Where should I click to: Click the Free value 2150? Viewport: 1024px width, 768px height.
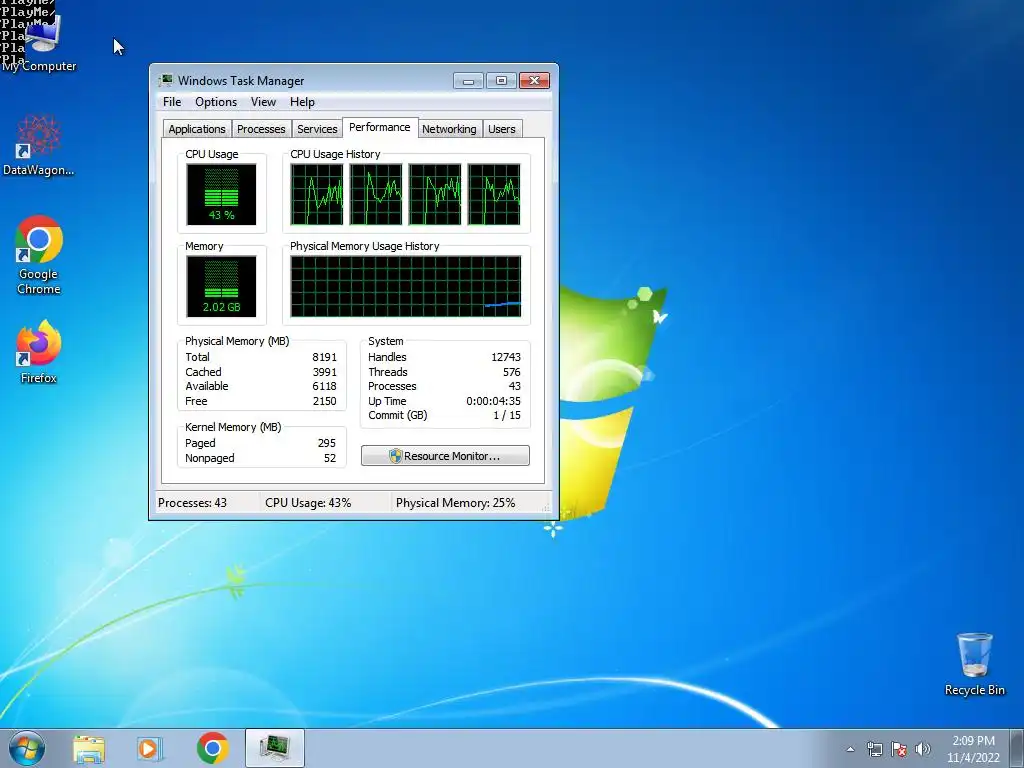coord(325,402)
